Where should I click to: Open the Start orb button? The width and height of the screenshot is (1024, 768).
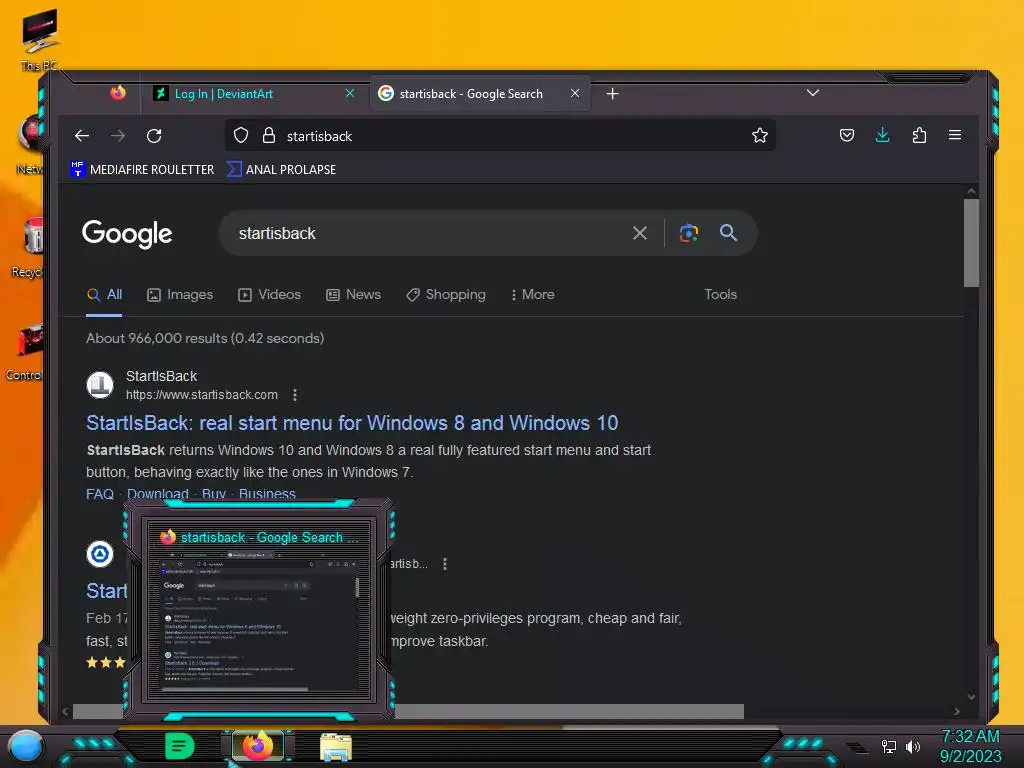click(x=26, y=748)
